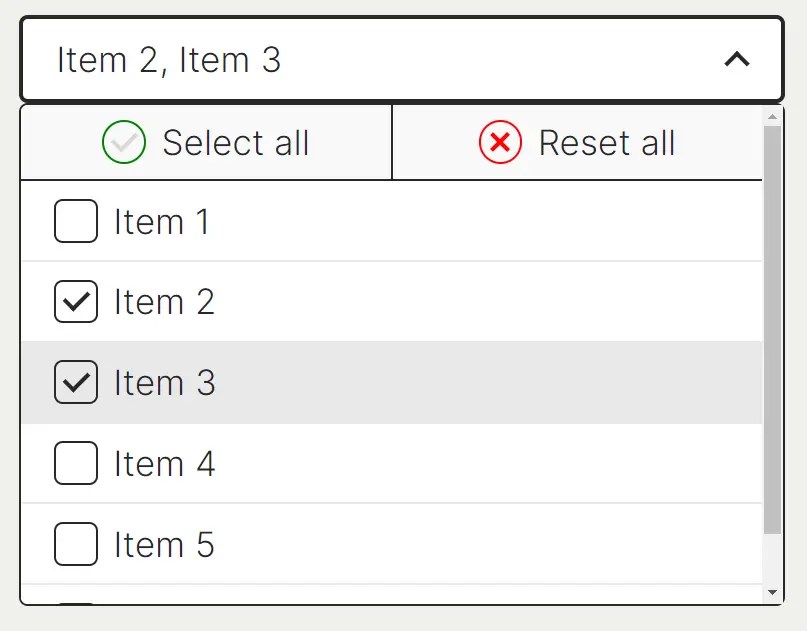Check the Item 5 checkbox
Screen dimensions: 807x631
(76, 544)
